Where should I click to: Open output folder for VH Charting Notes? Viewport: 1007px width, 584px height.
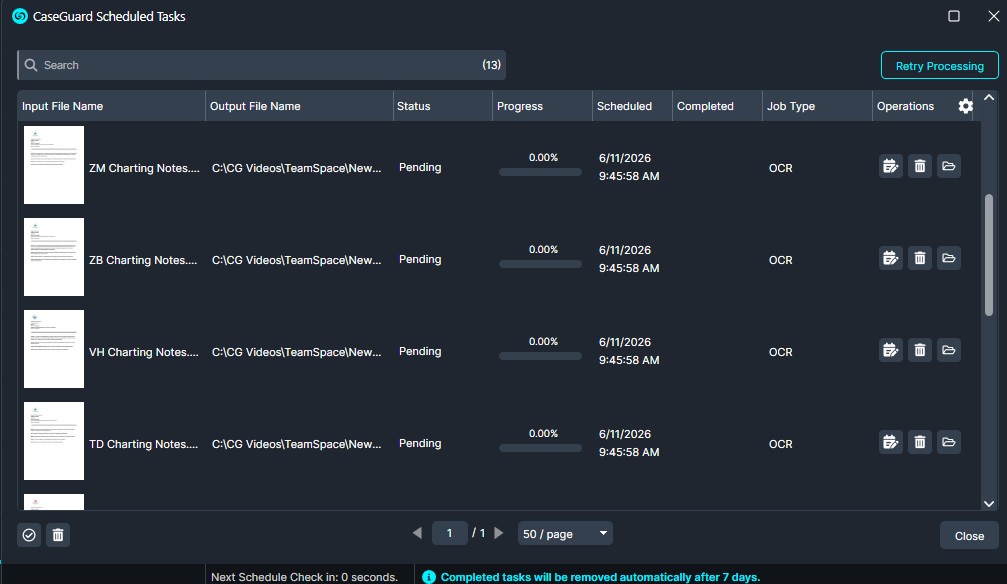949,350
